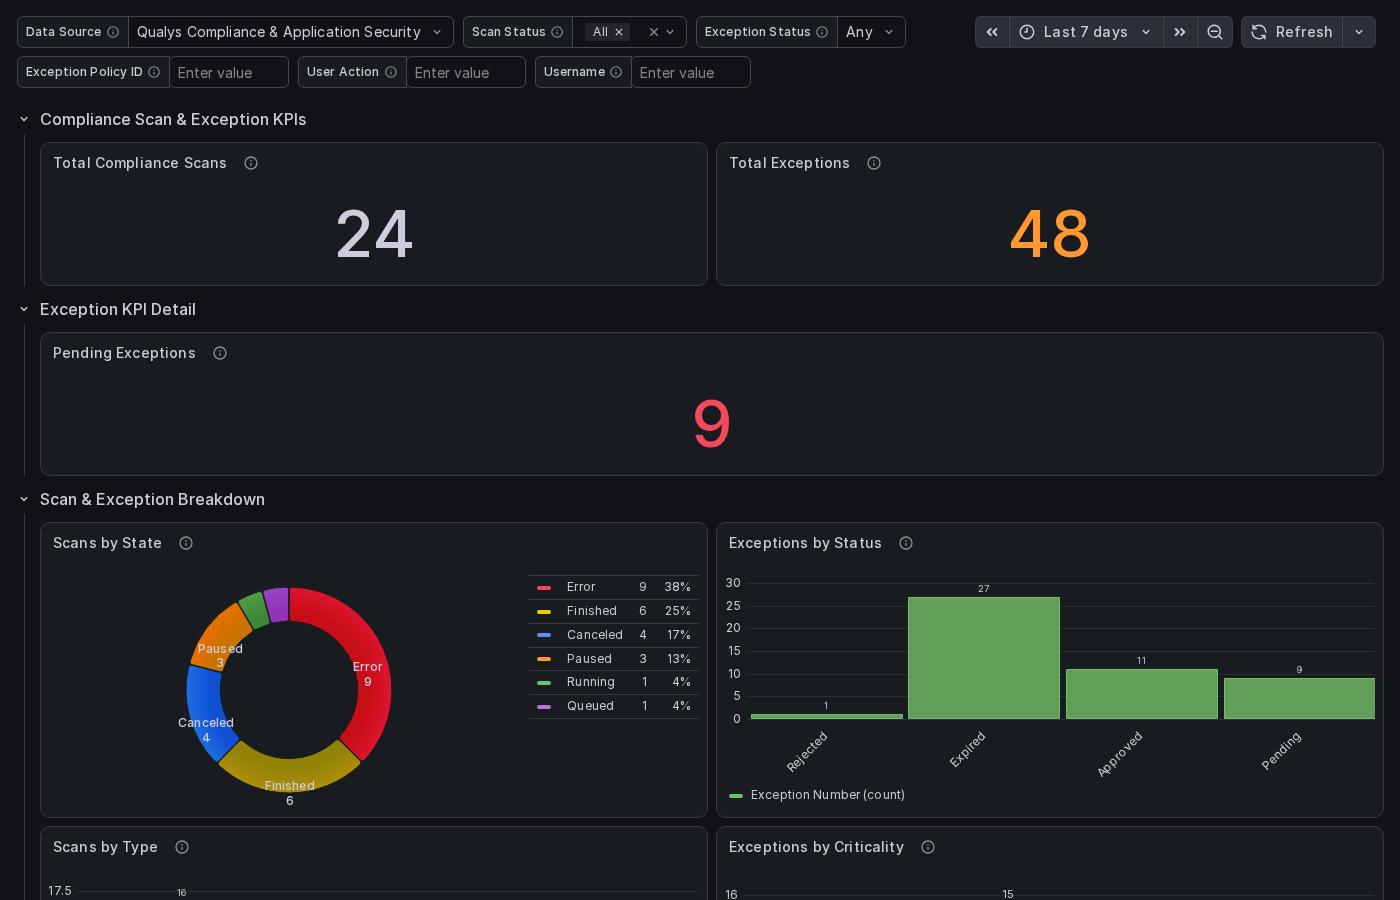Show Total Compliance Scans panel info
This screenshot has height=900, width=1400.
point(251,163)
